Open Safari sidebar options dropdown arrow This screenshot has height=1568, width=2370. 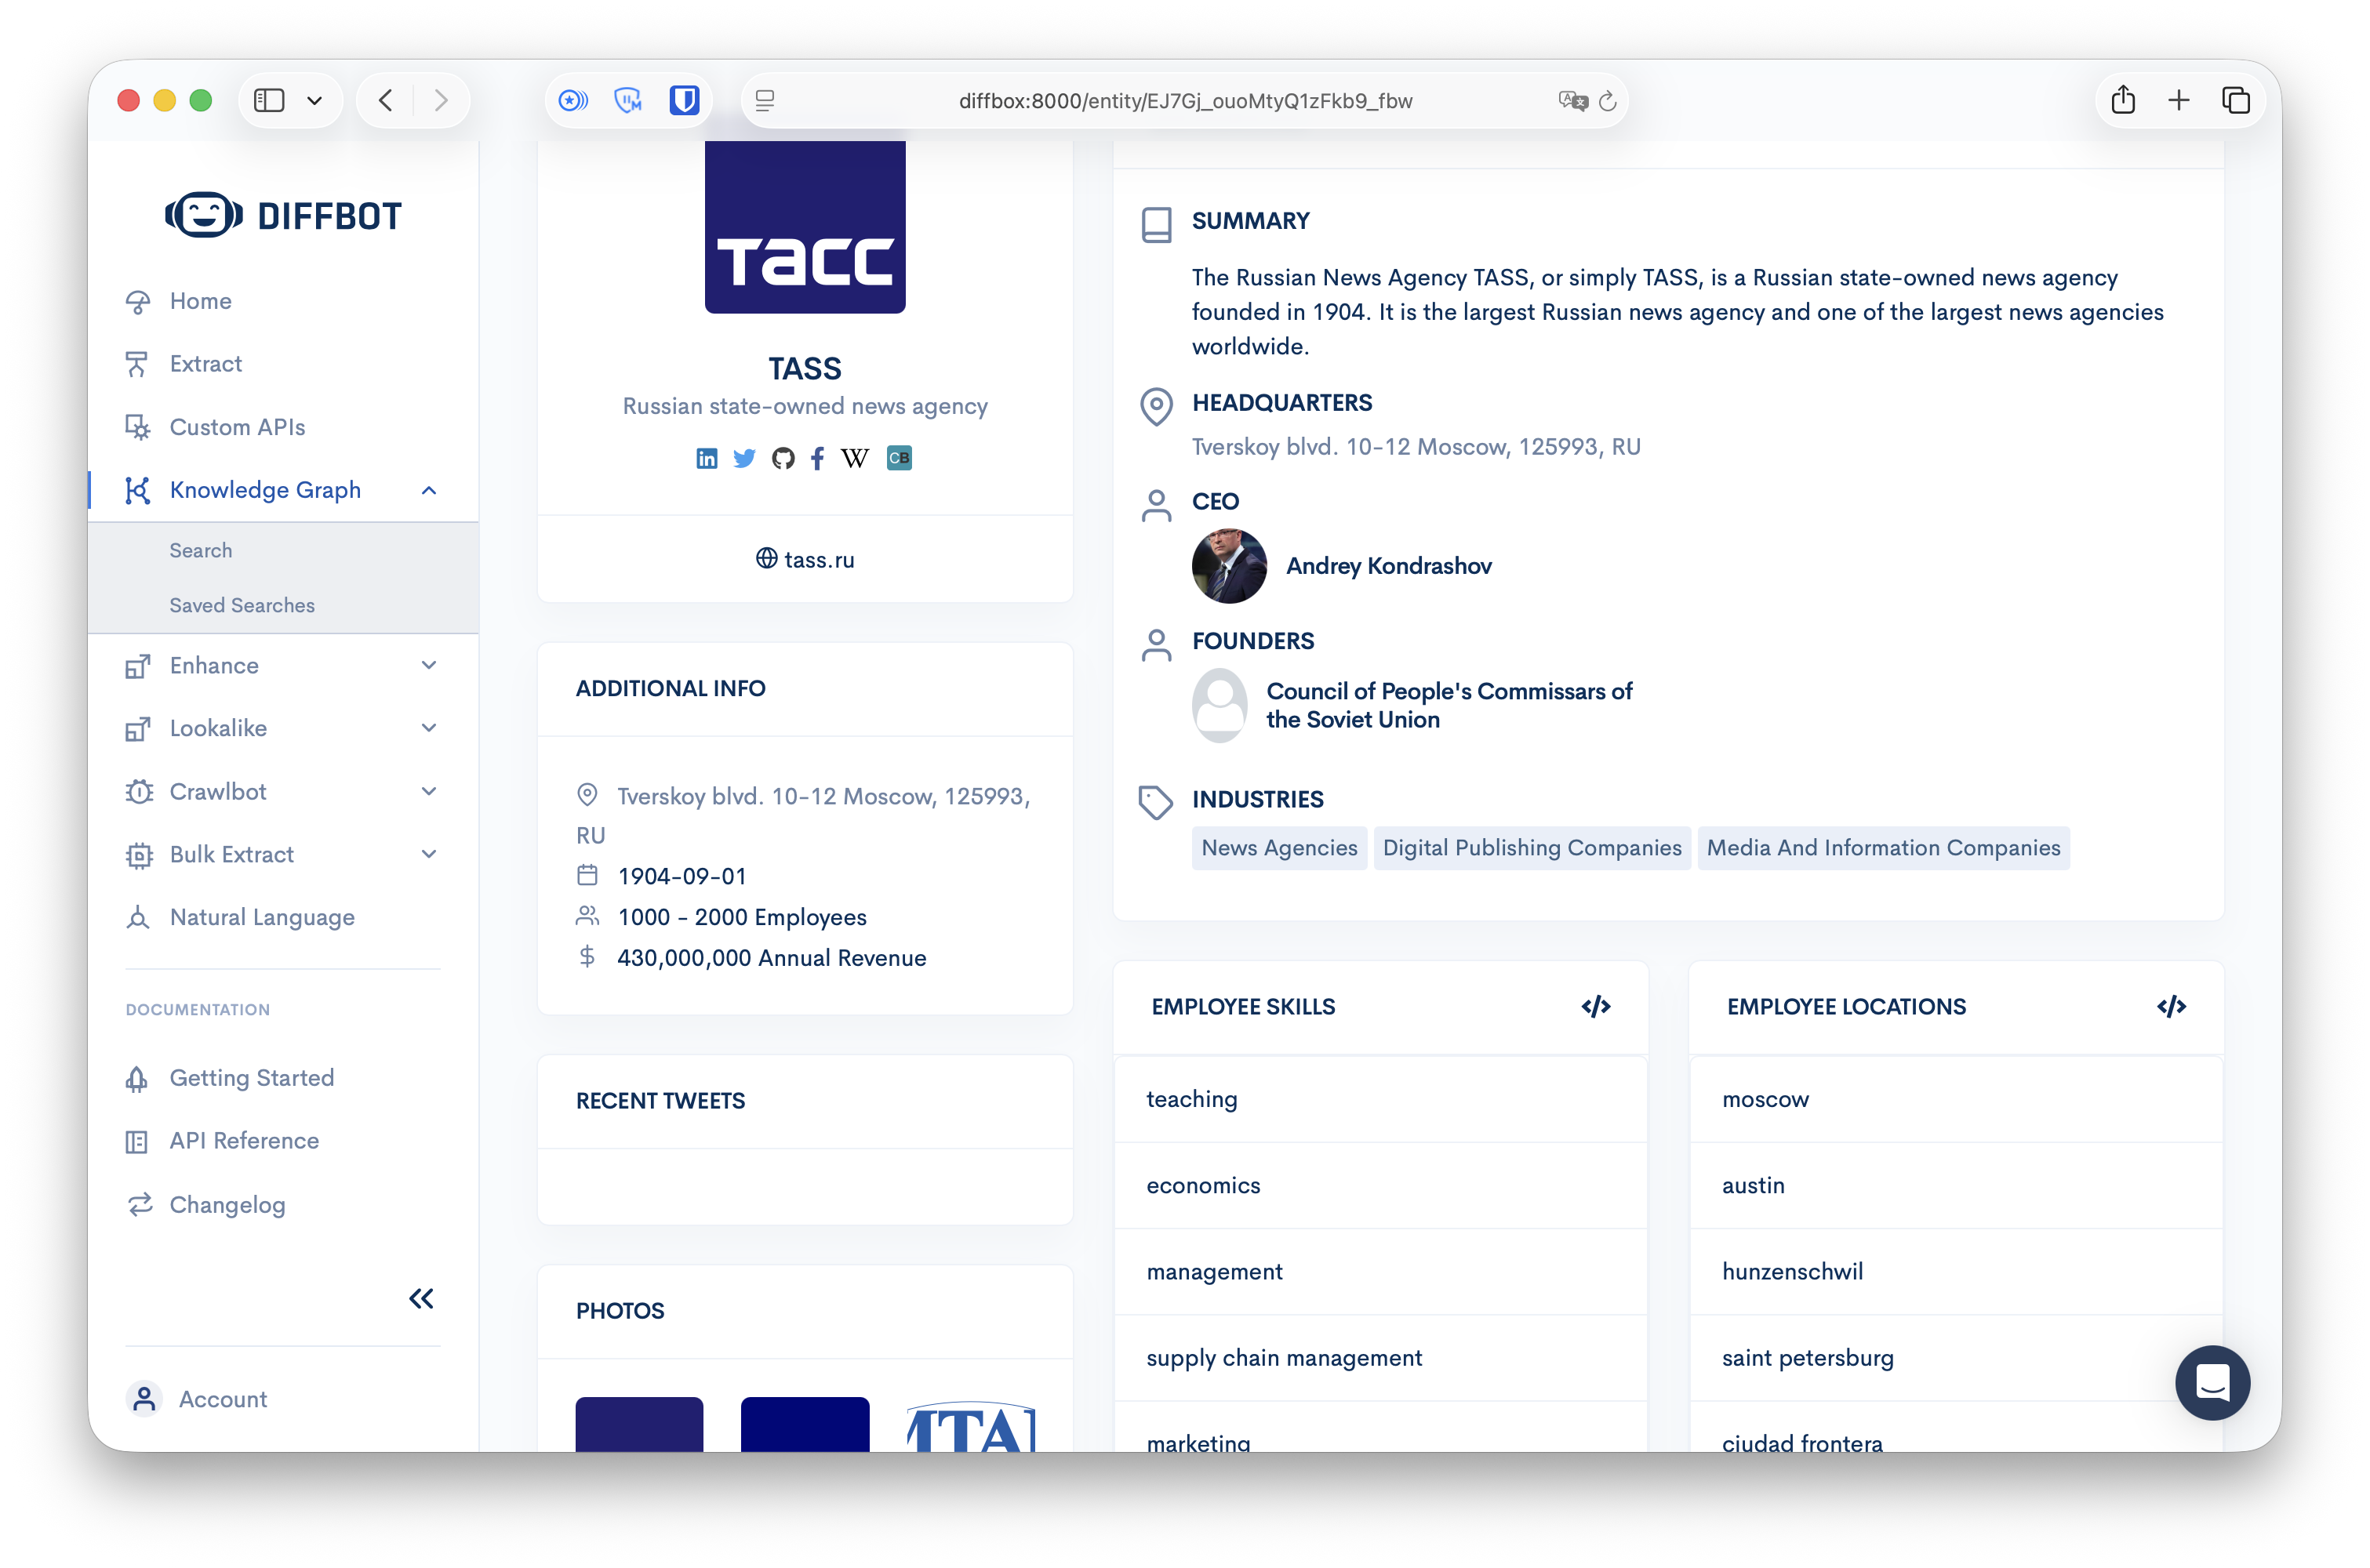click(314, 100)
